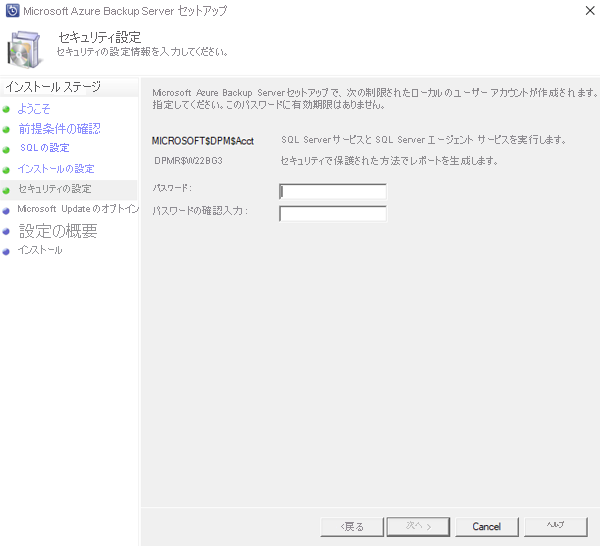This screenshot has width=600, height=546.
Task: Click the パスワードの確認入力: label
Action: pos(200,210)
